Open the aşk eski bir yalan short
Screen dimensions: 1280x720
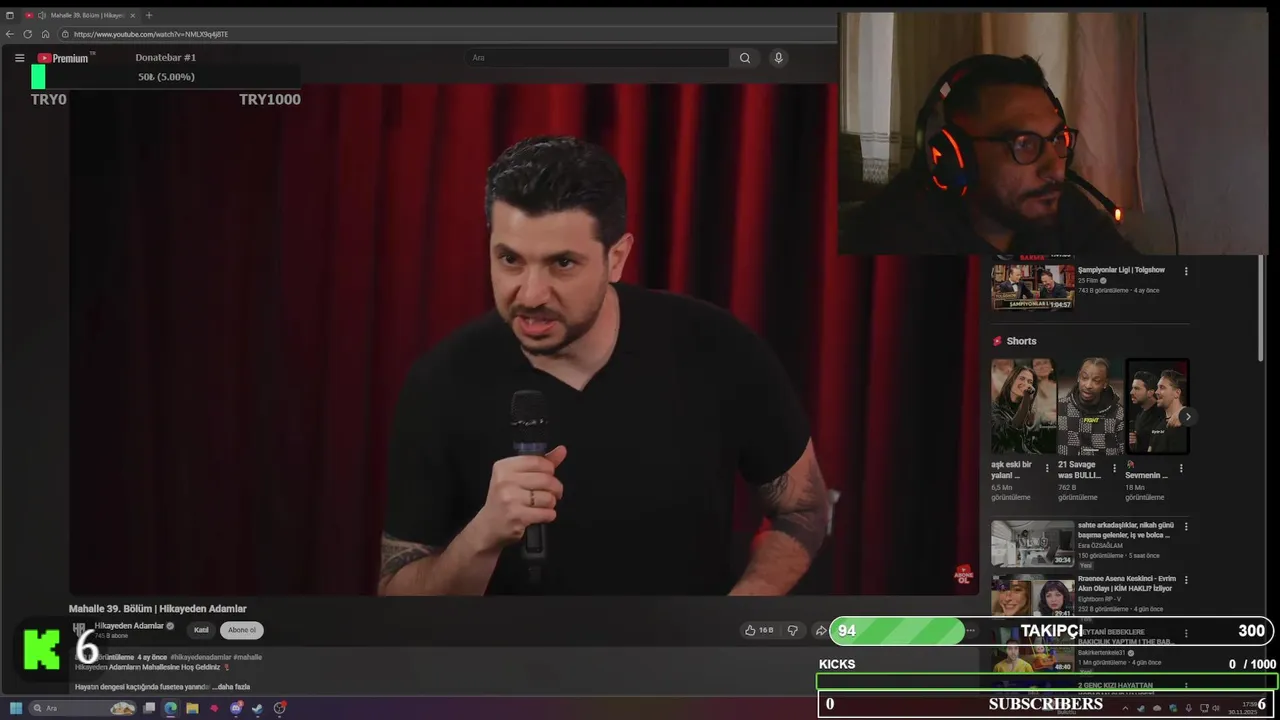coord(1022,407)
